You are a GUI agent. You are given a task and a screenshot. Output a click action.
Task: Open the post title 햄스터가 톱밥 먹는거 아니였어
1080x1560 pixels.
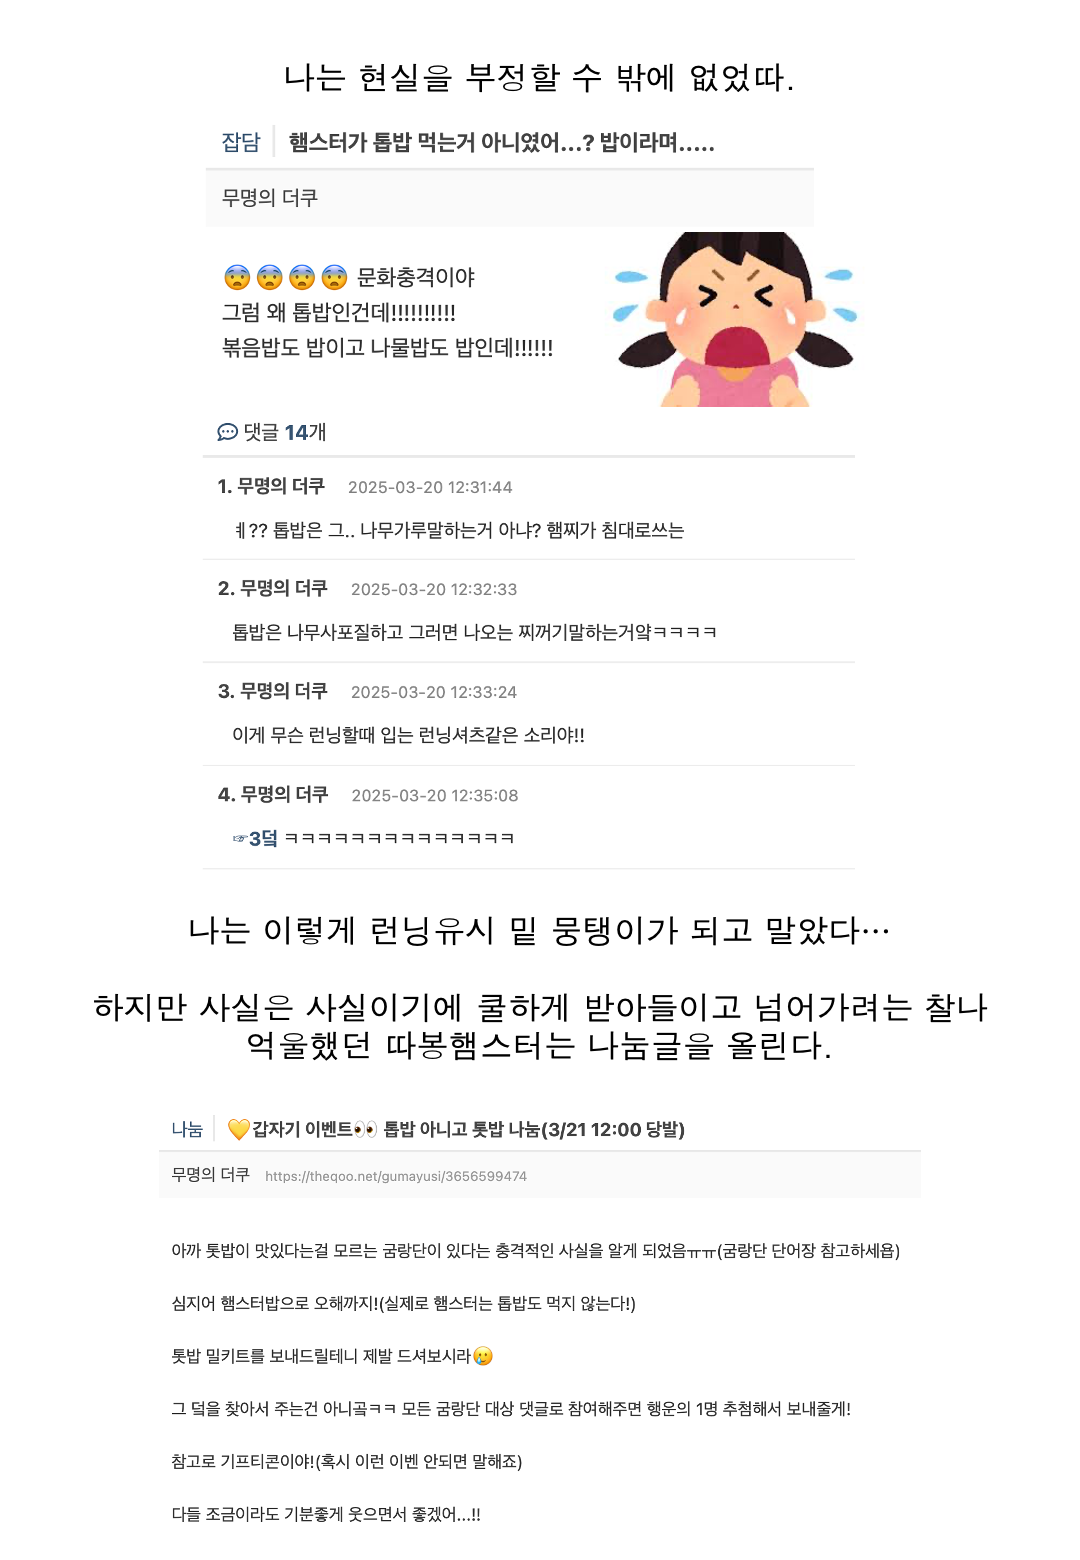[501, 142]
